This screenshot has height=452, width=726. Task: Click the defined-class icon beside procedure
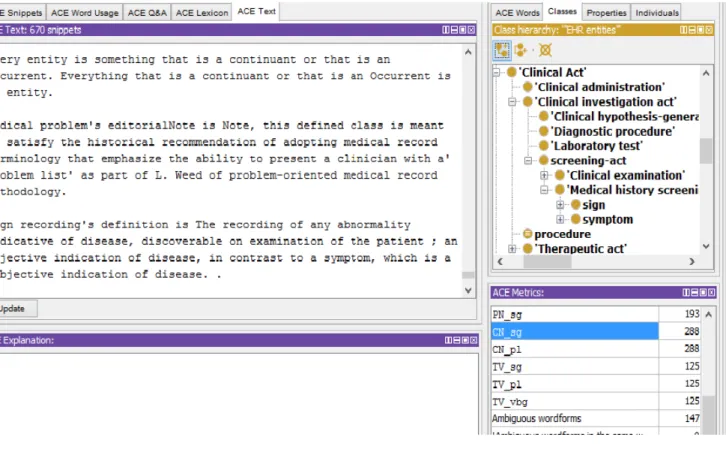click(527, 234)
